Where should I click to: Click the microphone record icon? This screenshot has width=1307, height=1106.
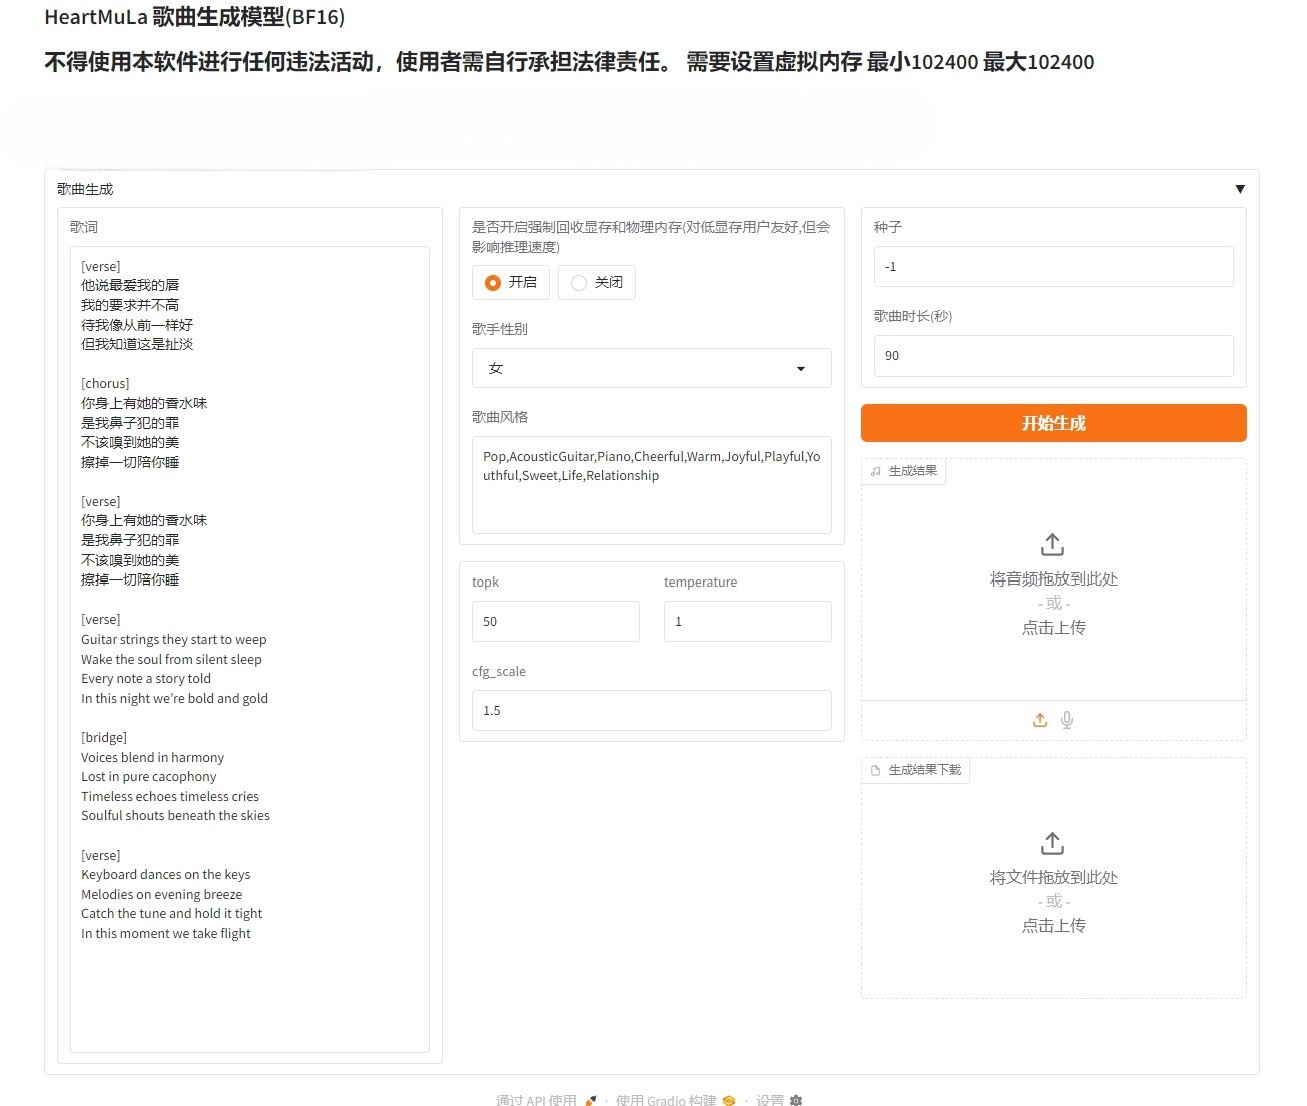pyautogui.click(x=1067, y=720)
